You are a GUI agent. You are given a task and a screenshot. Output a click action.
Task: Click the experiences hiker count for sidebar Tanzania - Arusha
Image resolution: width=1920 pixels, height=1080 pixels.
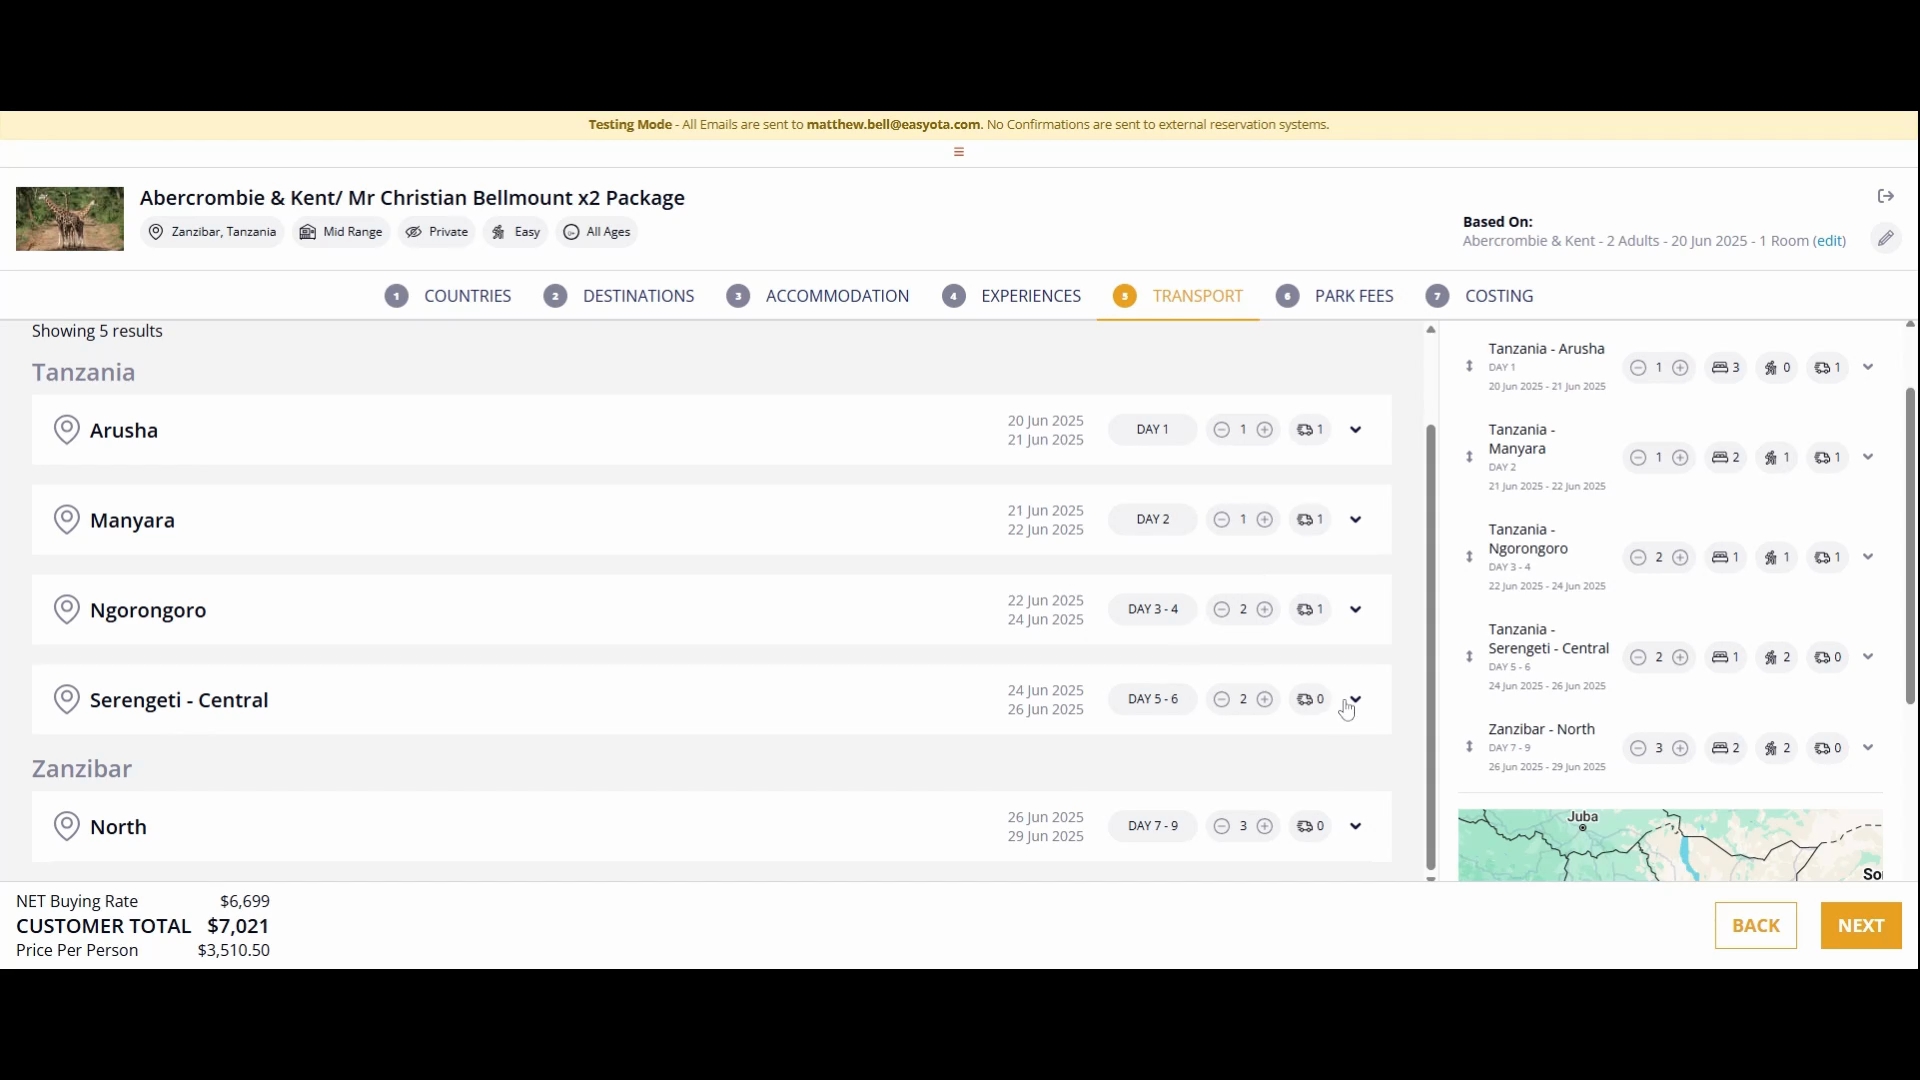tap(1778, 368)
